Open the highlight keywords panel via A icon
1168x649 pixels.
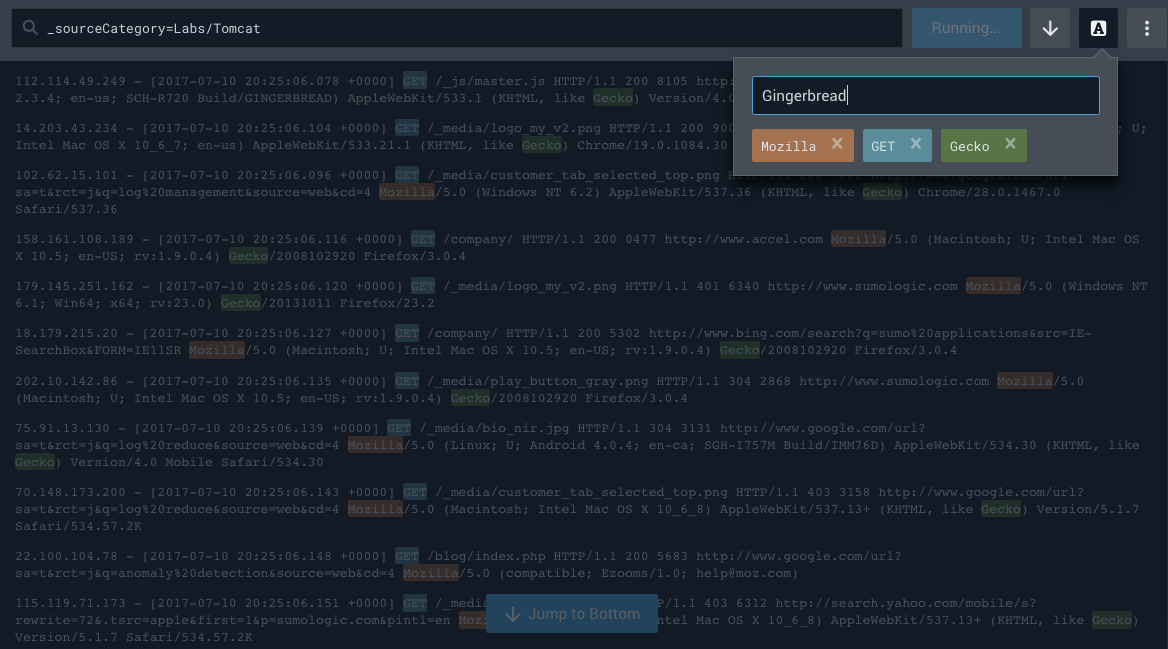point(1097,27)
